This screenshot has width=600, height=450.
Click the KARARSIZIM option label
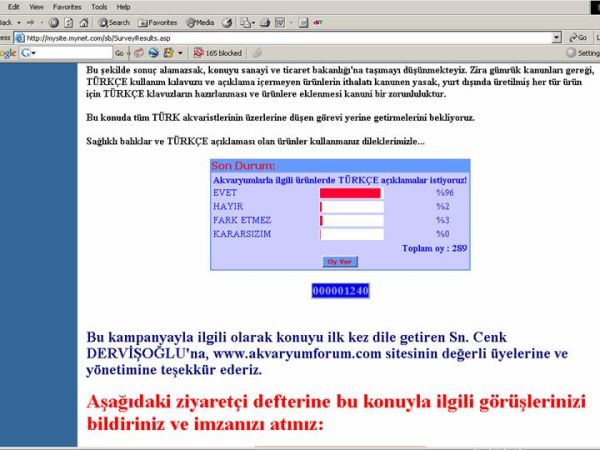point(242,234)
